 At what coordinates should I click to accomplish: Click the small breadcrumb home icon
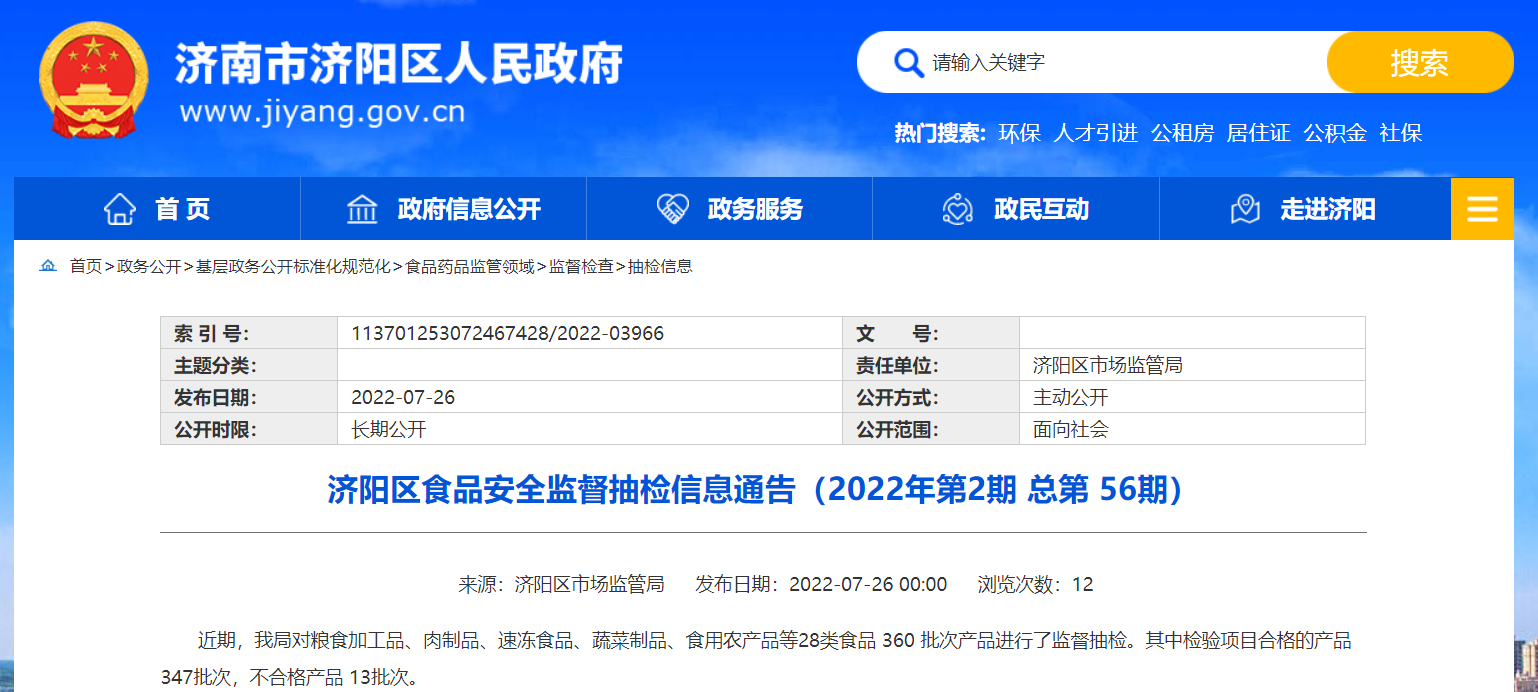48,266
